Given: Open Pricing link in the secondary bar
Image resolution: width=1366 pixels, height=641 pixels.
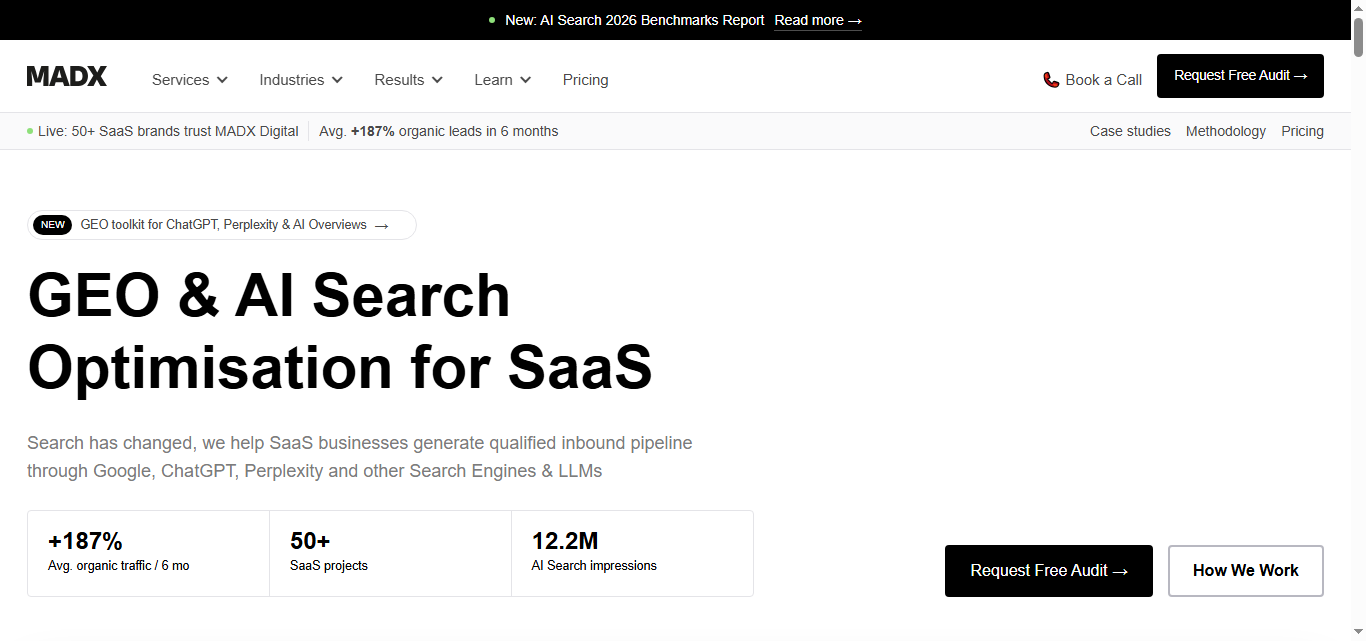Looking at the screenshot, I should (1303, 131).
